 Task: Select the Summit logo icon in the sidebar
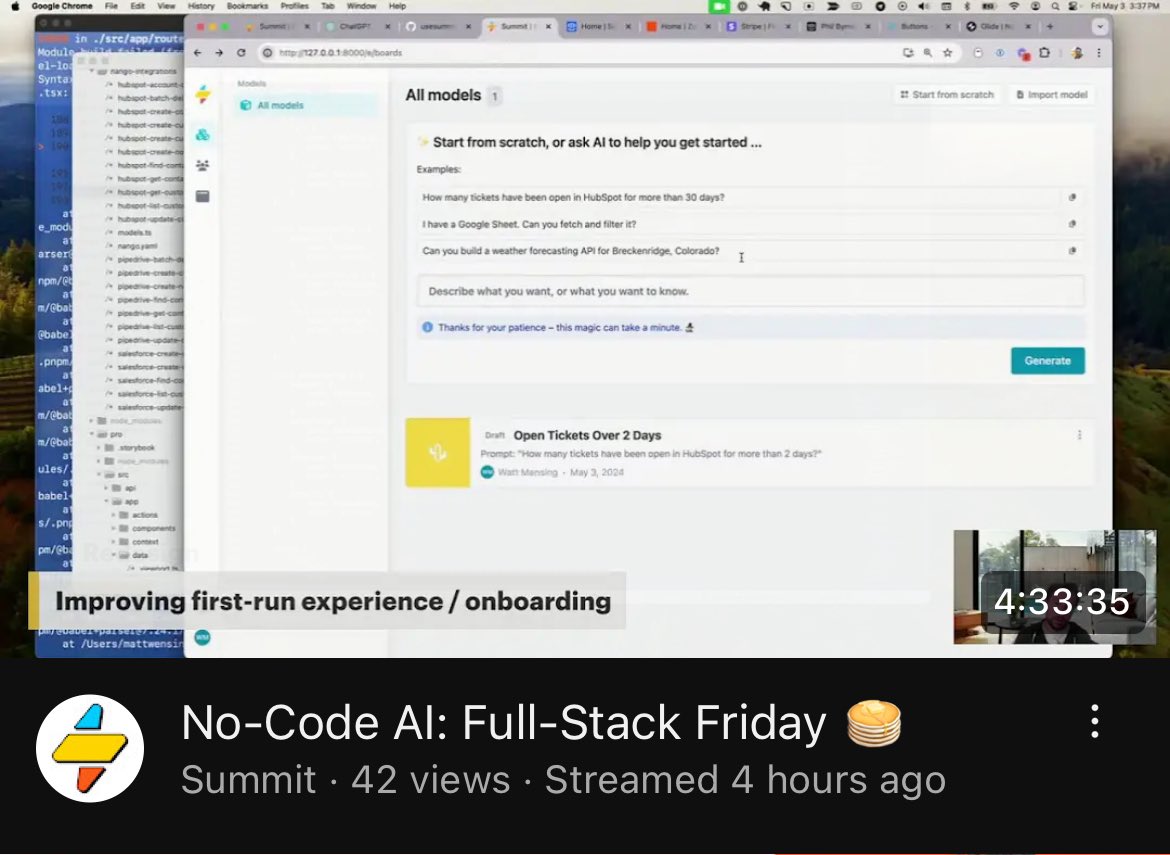(203, 93)
